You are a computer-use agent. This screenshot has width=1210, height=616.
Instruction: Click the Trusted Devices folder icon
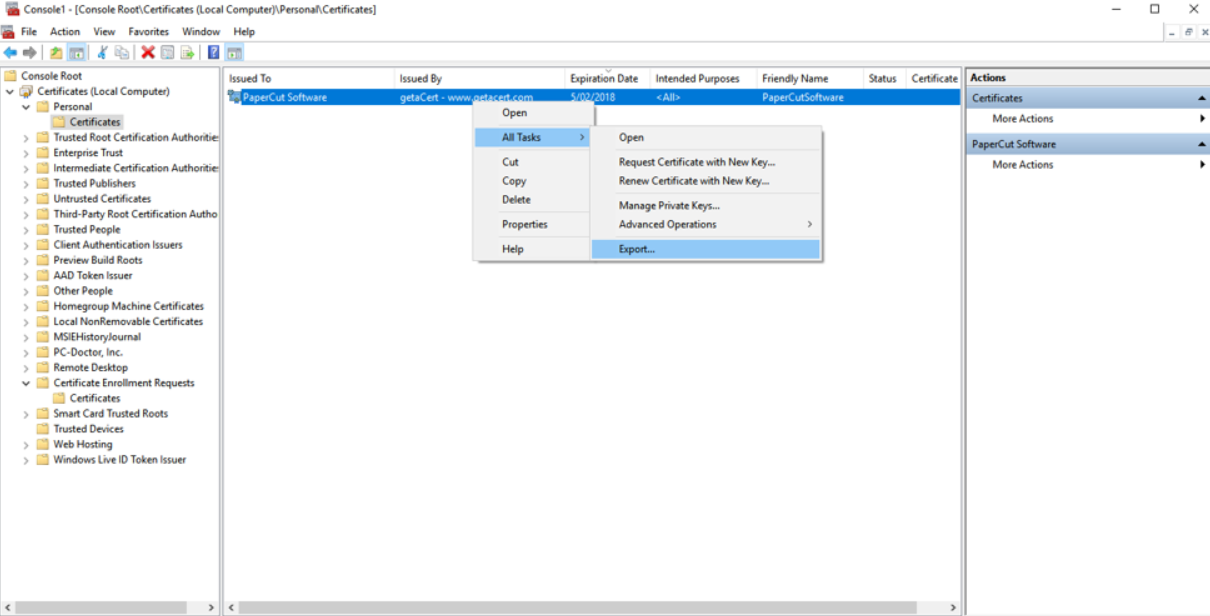(43, 429)
